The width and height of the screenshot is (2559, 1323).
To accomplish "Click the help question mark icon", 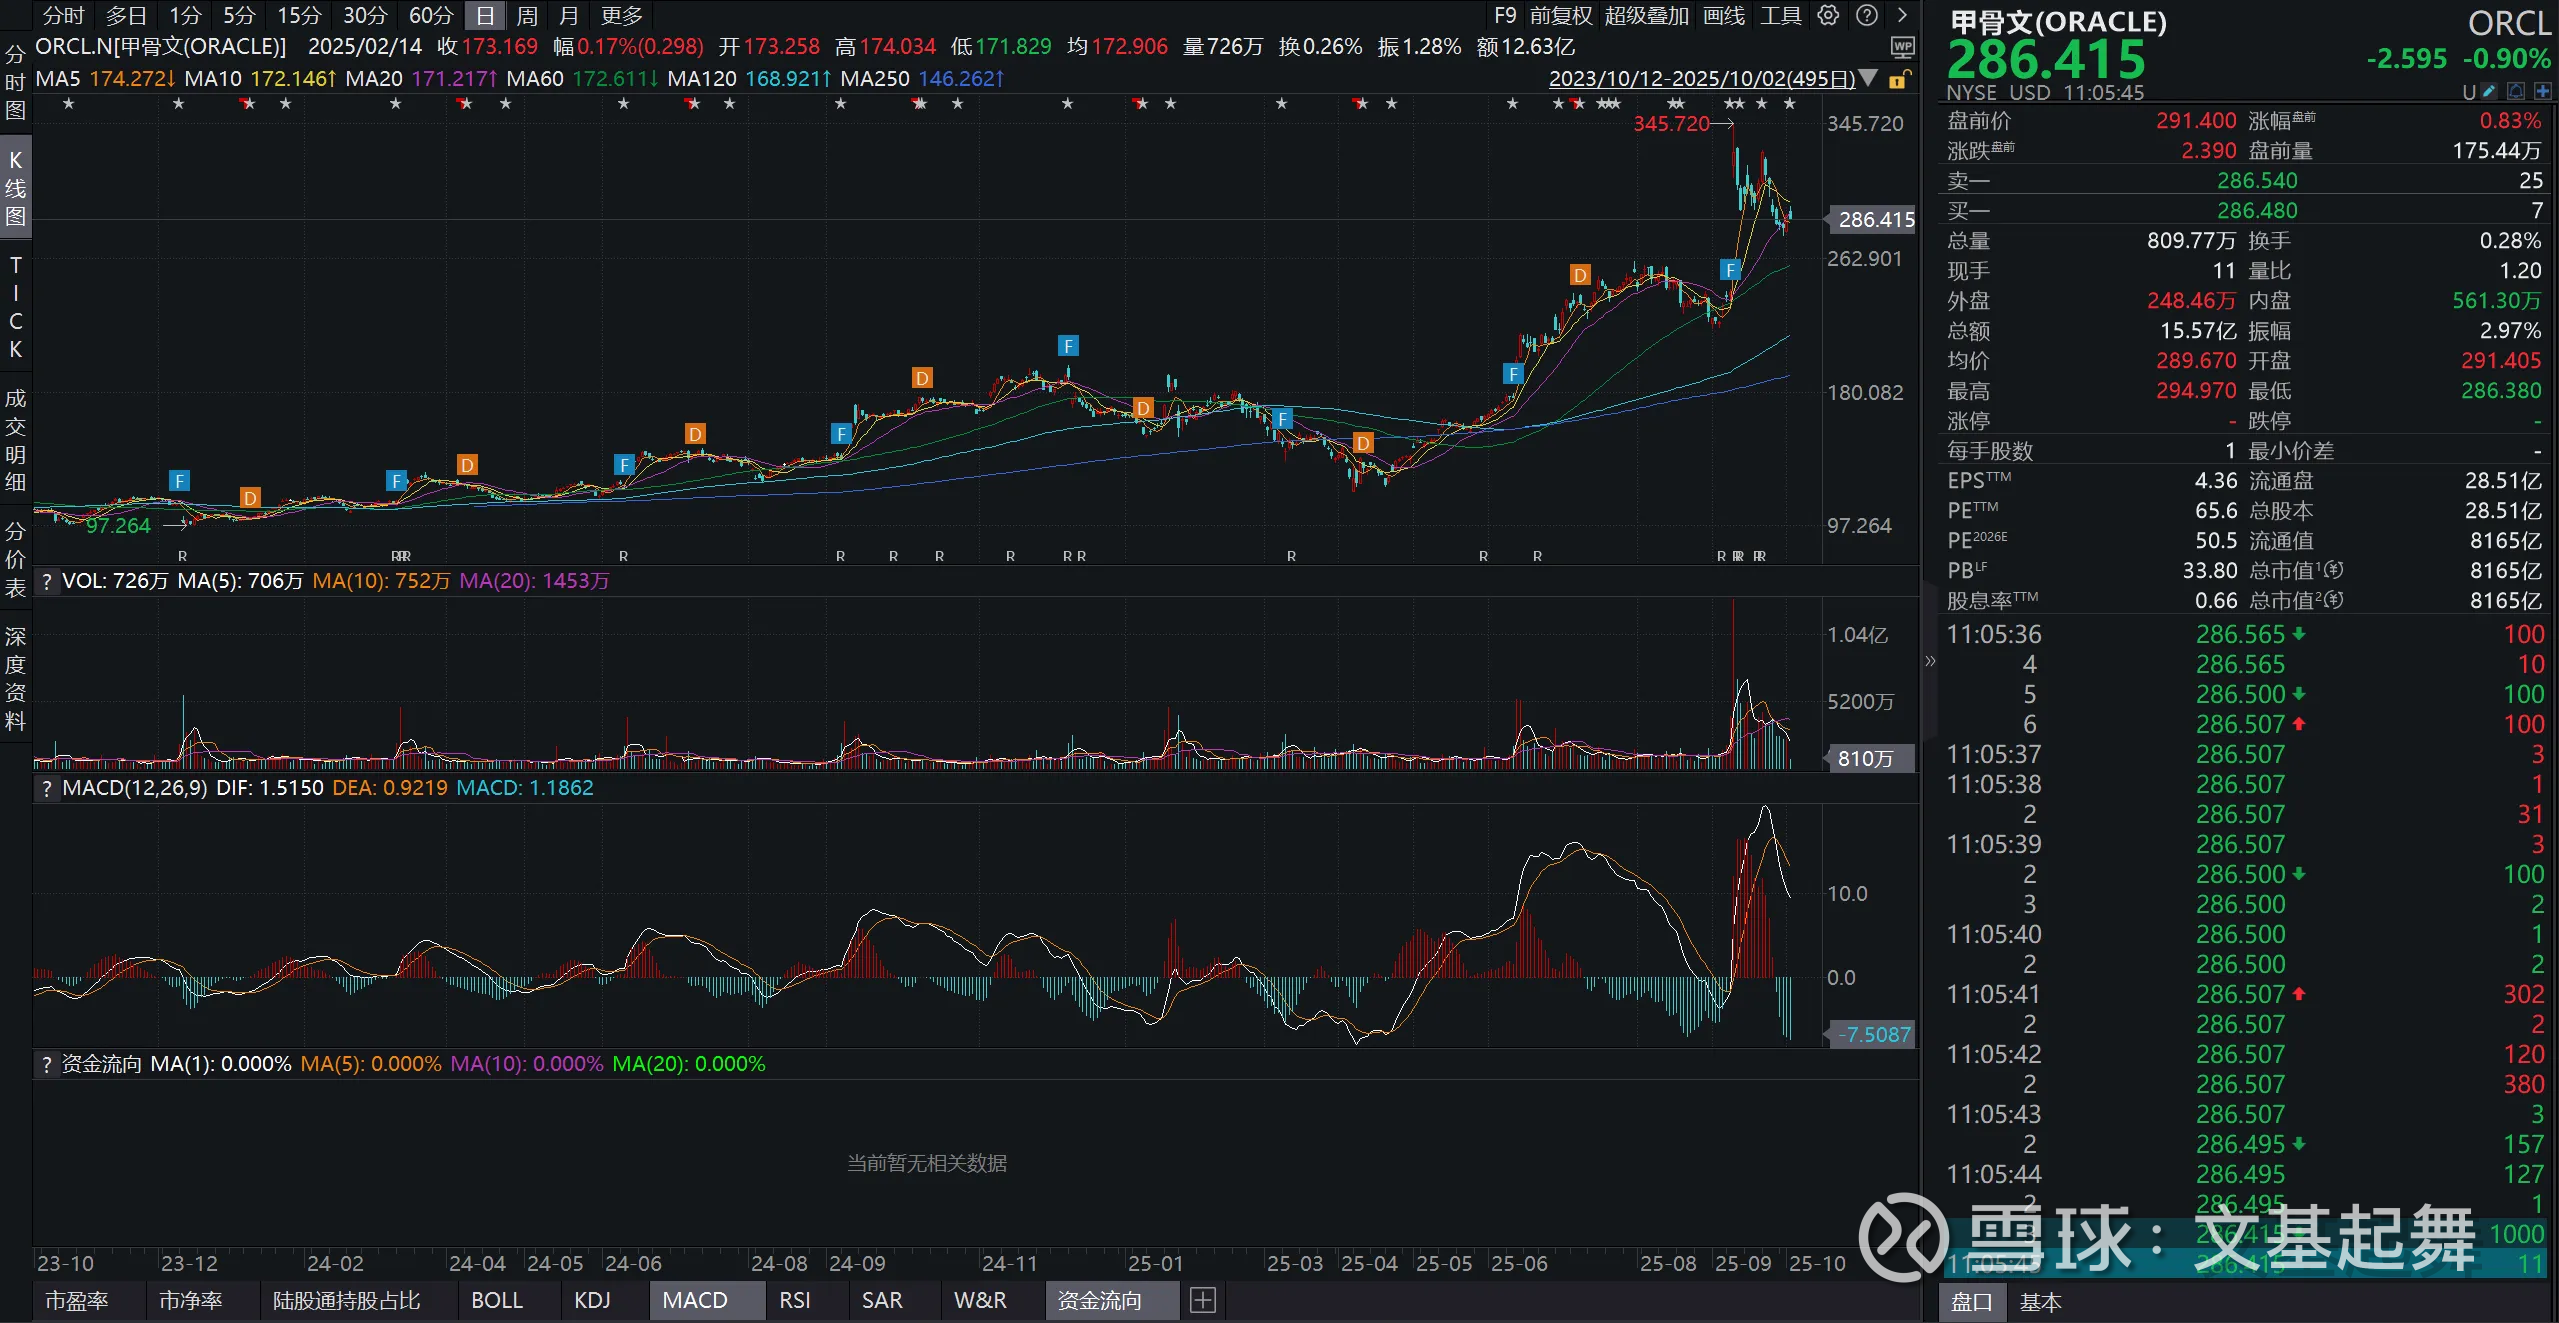I will (1866, 15).
